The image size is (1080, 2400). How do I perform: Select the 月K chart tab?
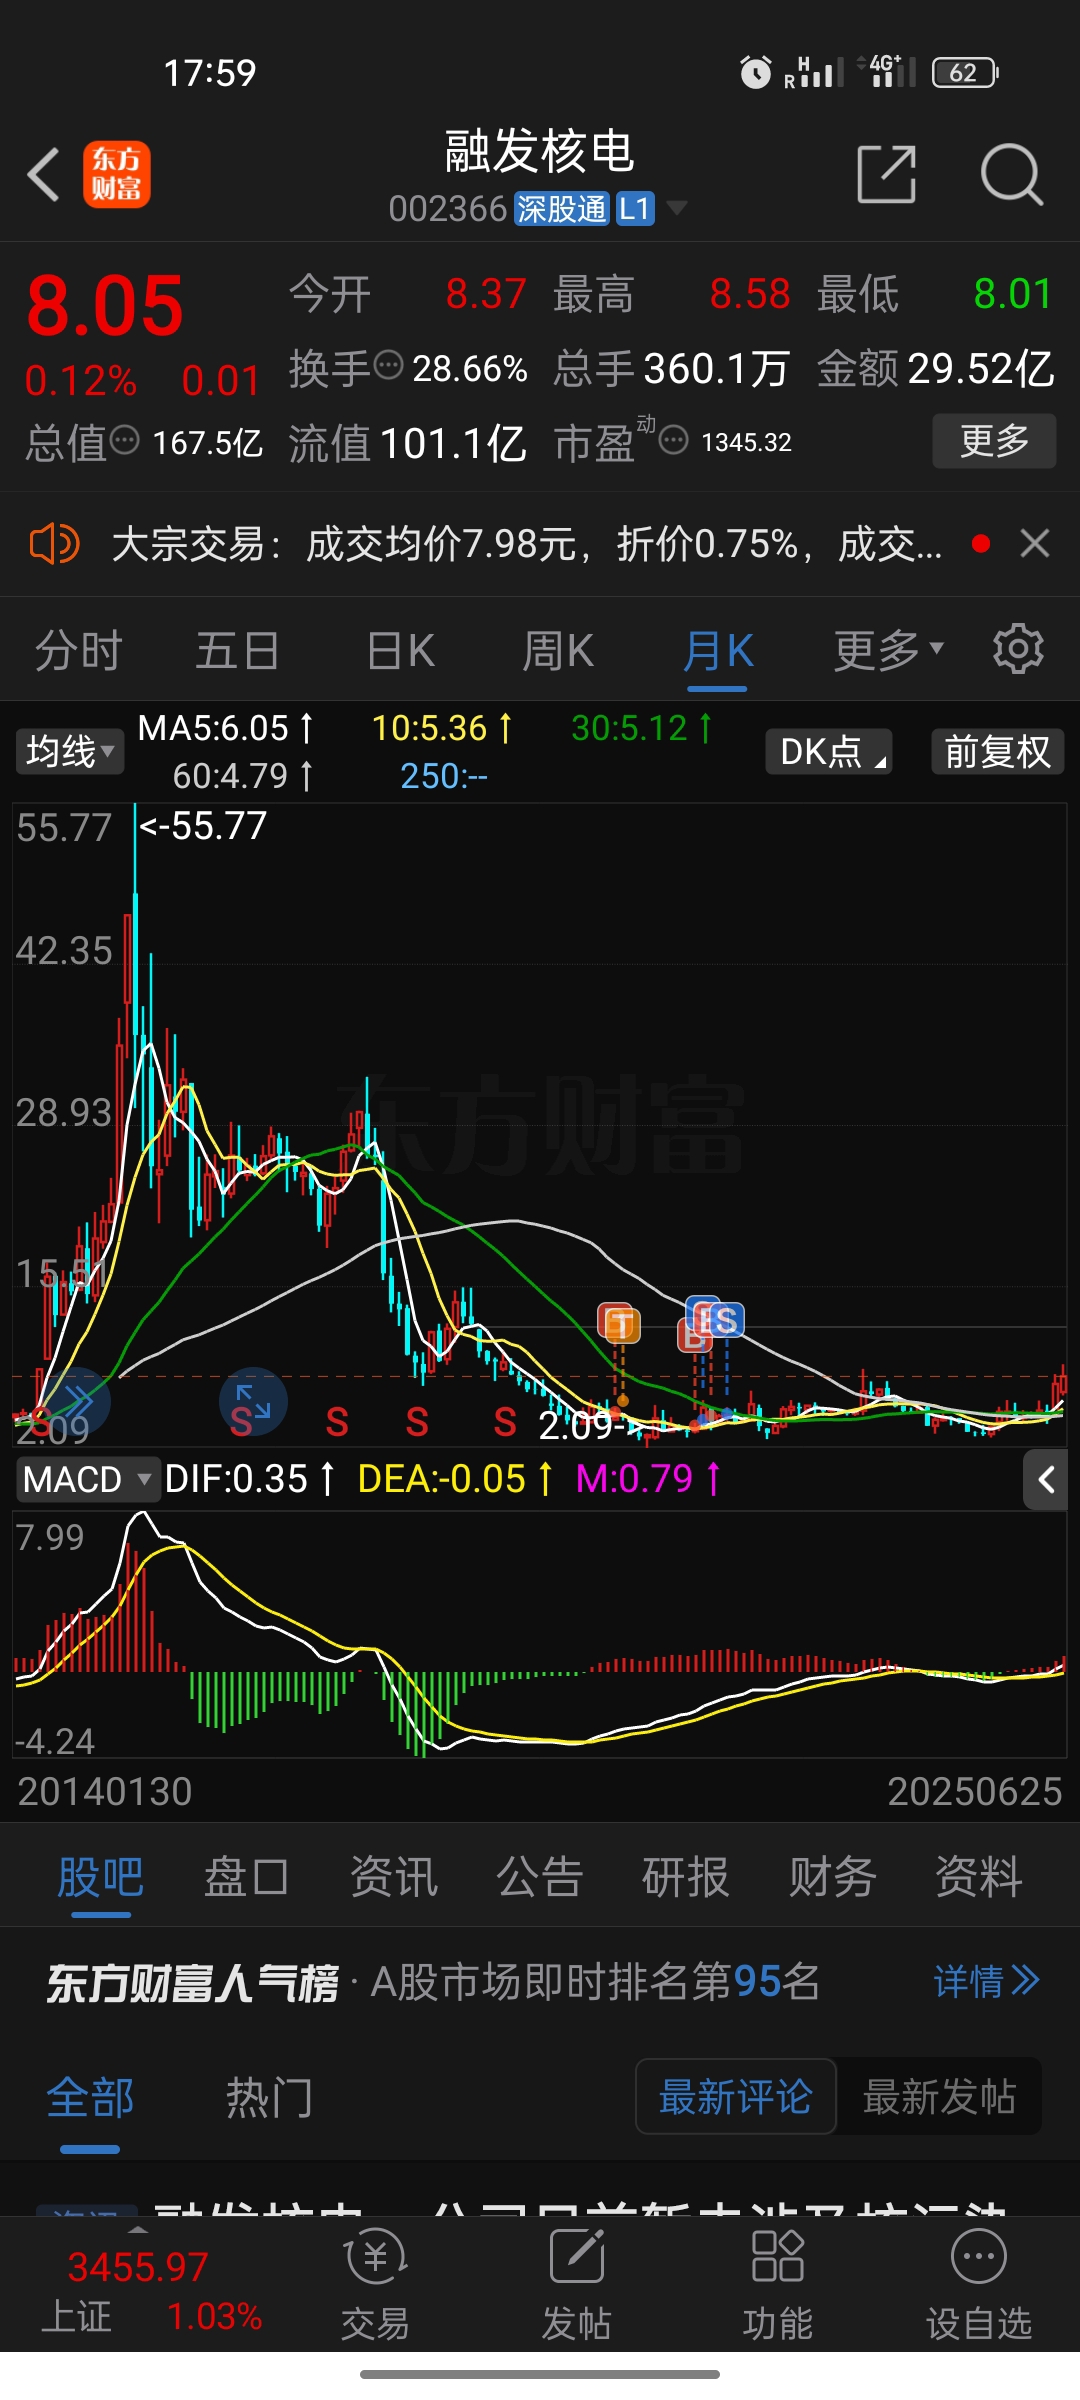(718, 651)
